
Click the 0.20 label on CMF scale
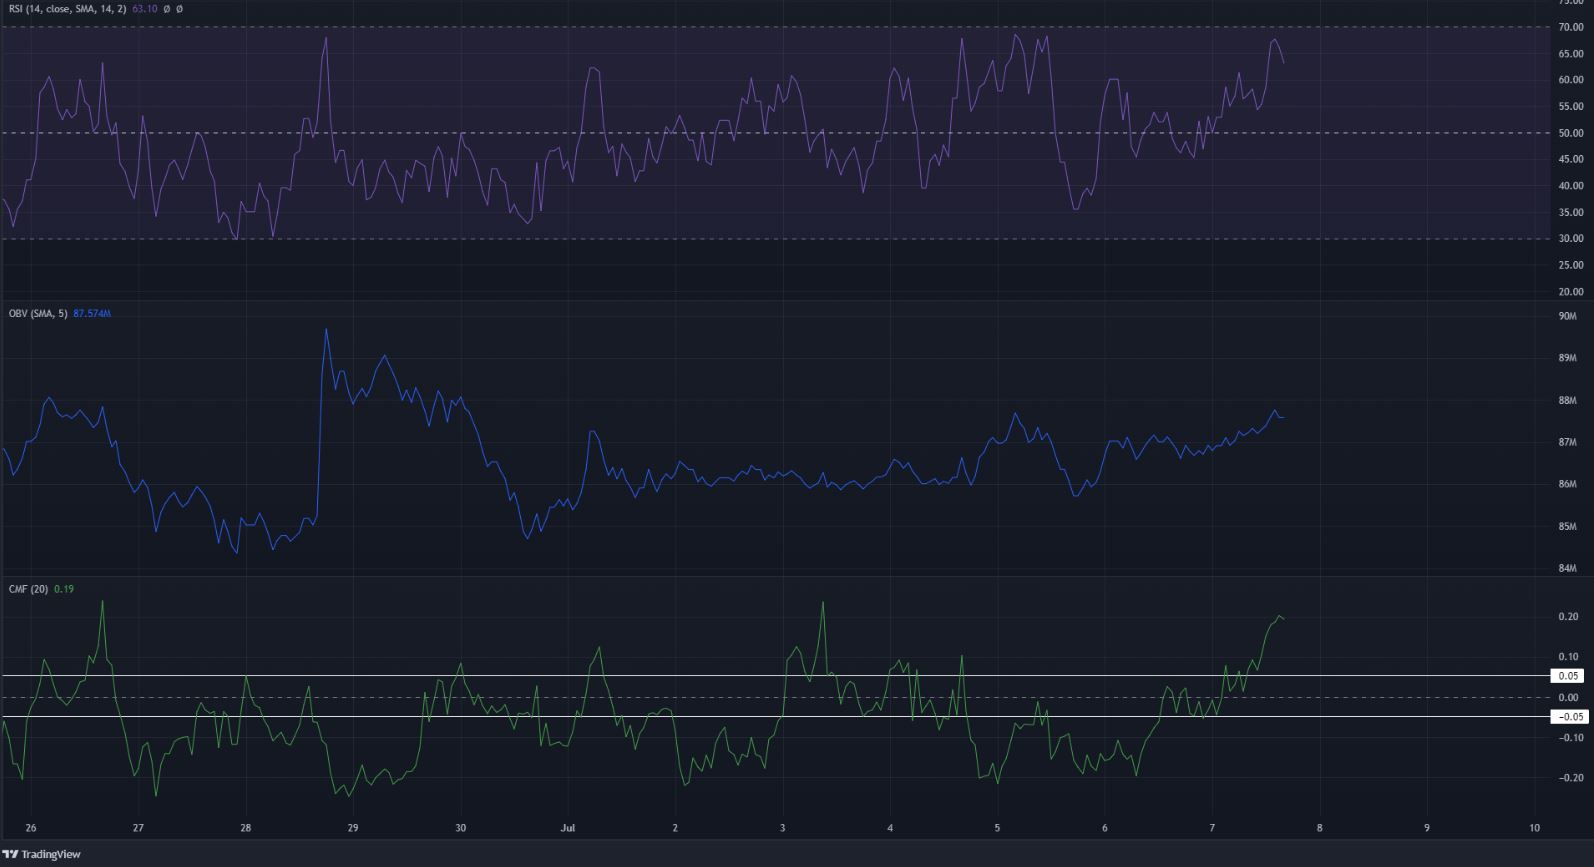pyautogui.click(x=1568, y=617)
